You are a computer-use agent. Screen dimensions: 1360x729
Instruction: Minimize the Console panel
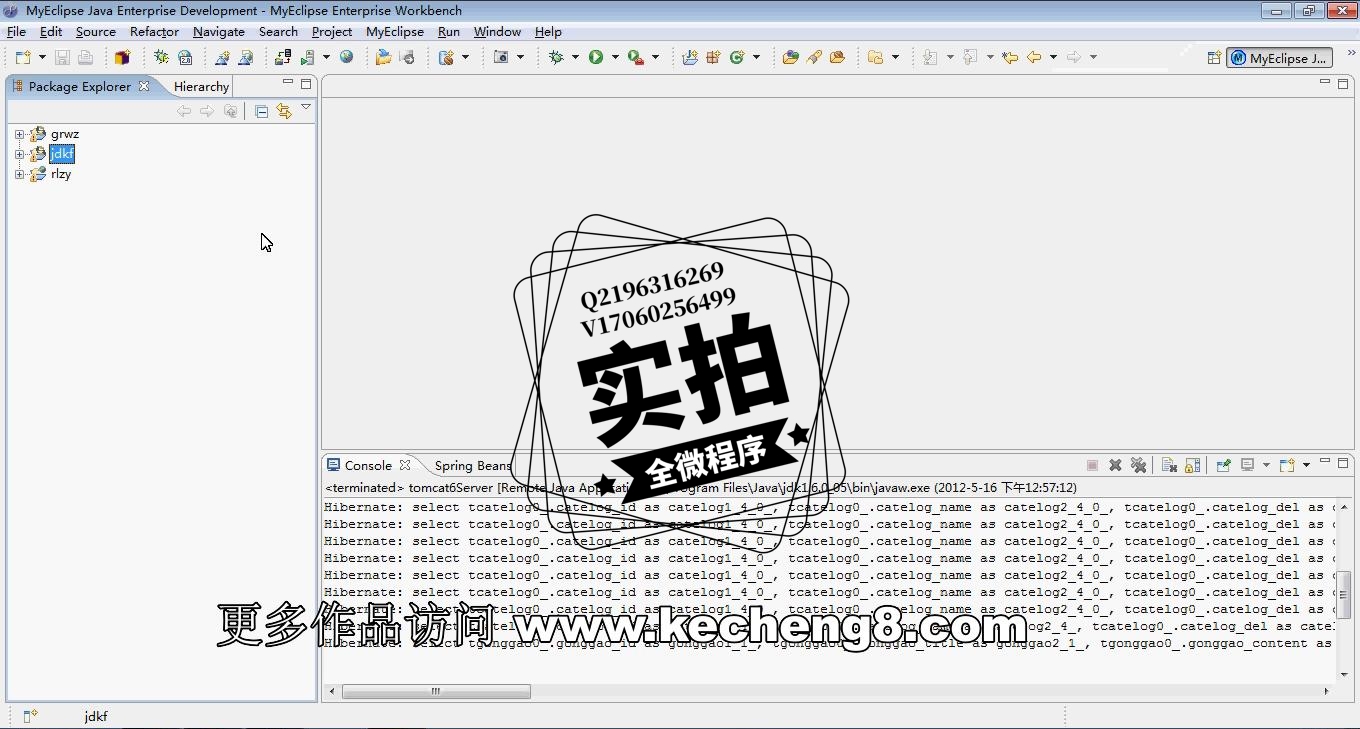pyautogui.click(x=1325, y=462)
